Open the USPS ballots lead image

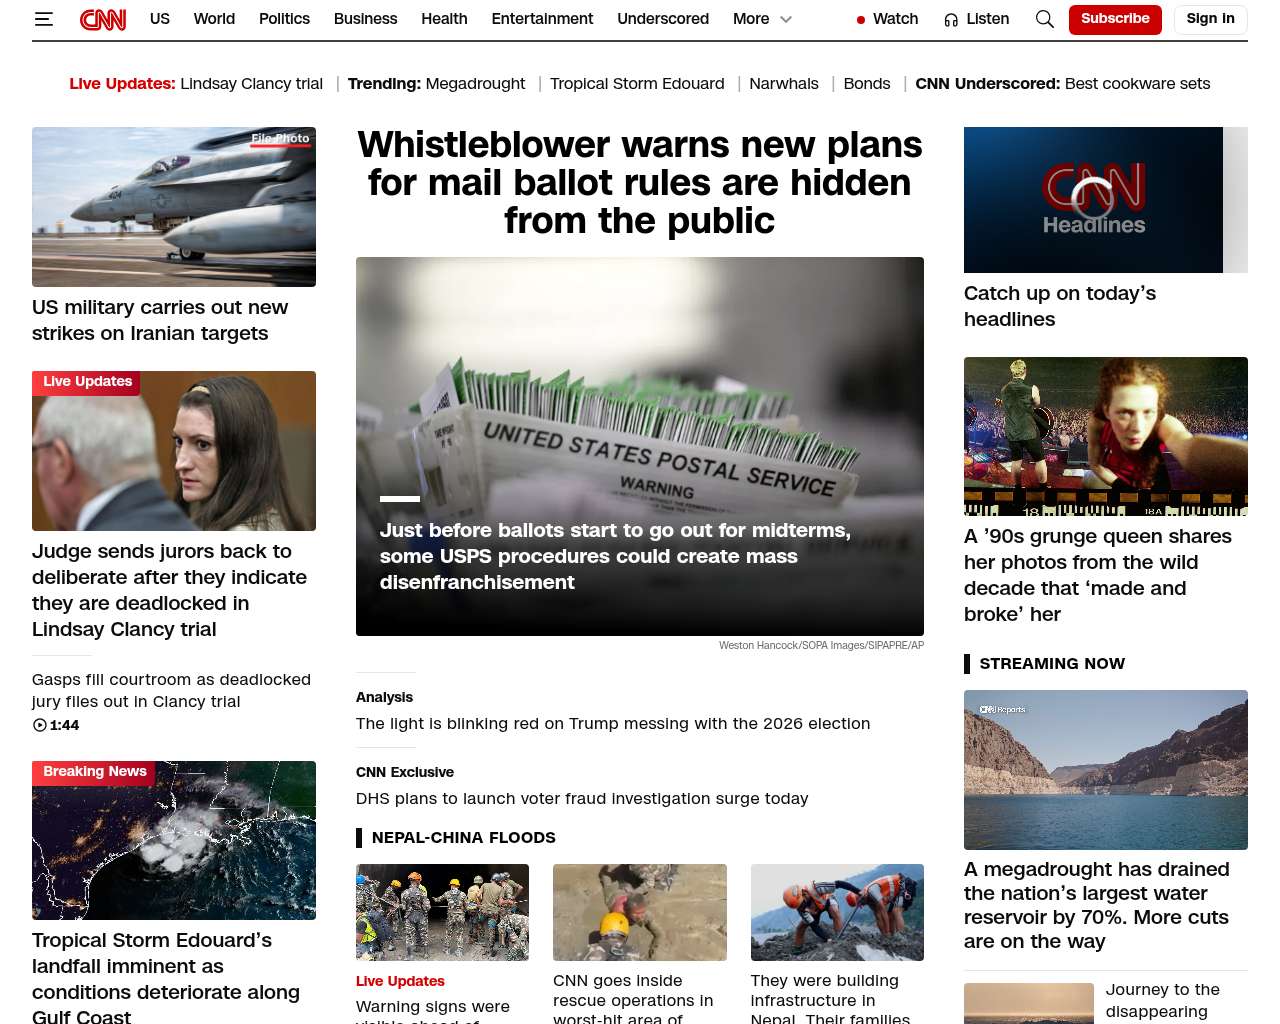(x=640, y=446)
